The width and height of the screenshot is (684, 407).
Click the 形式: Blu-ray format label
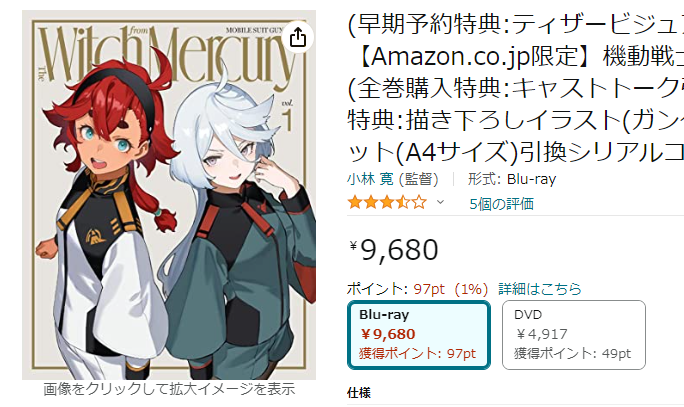tap(512, 179)
